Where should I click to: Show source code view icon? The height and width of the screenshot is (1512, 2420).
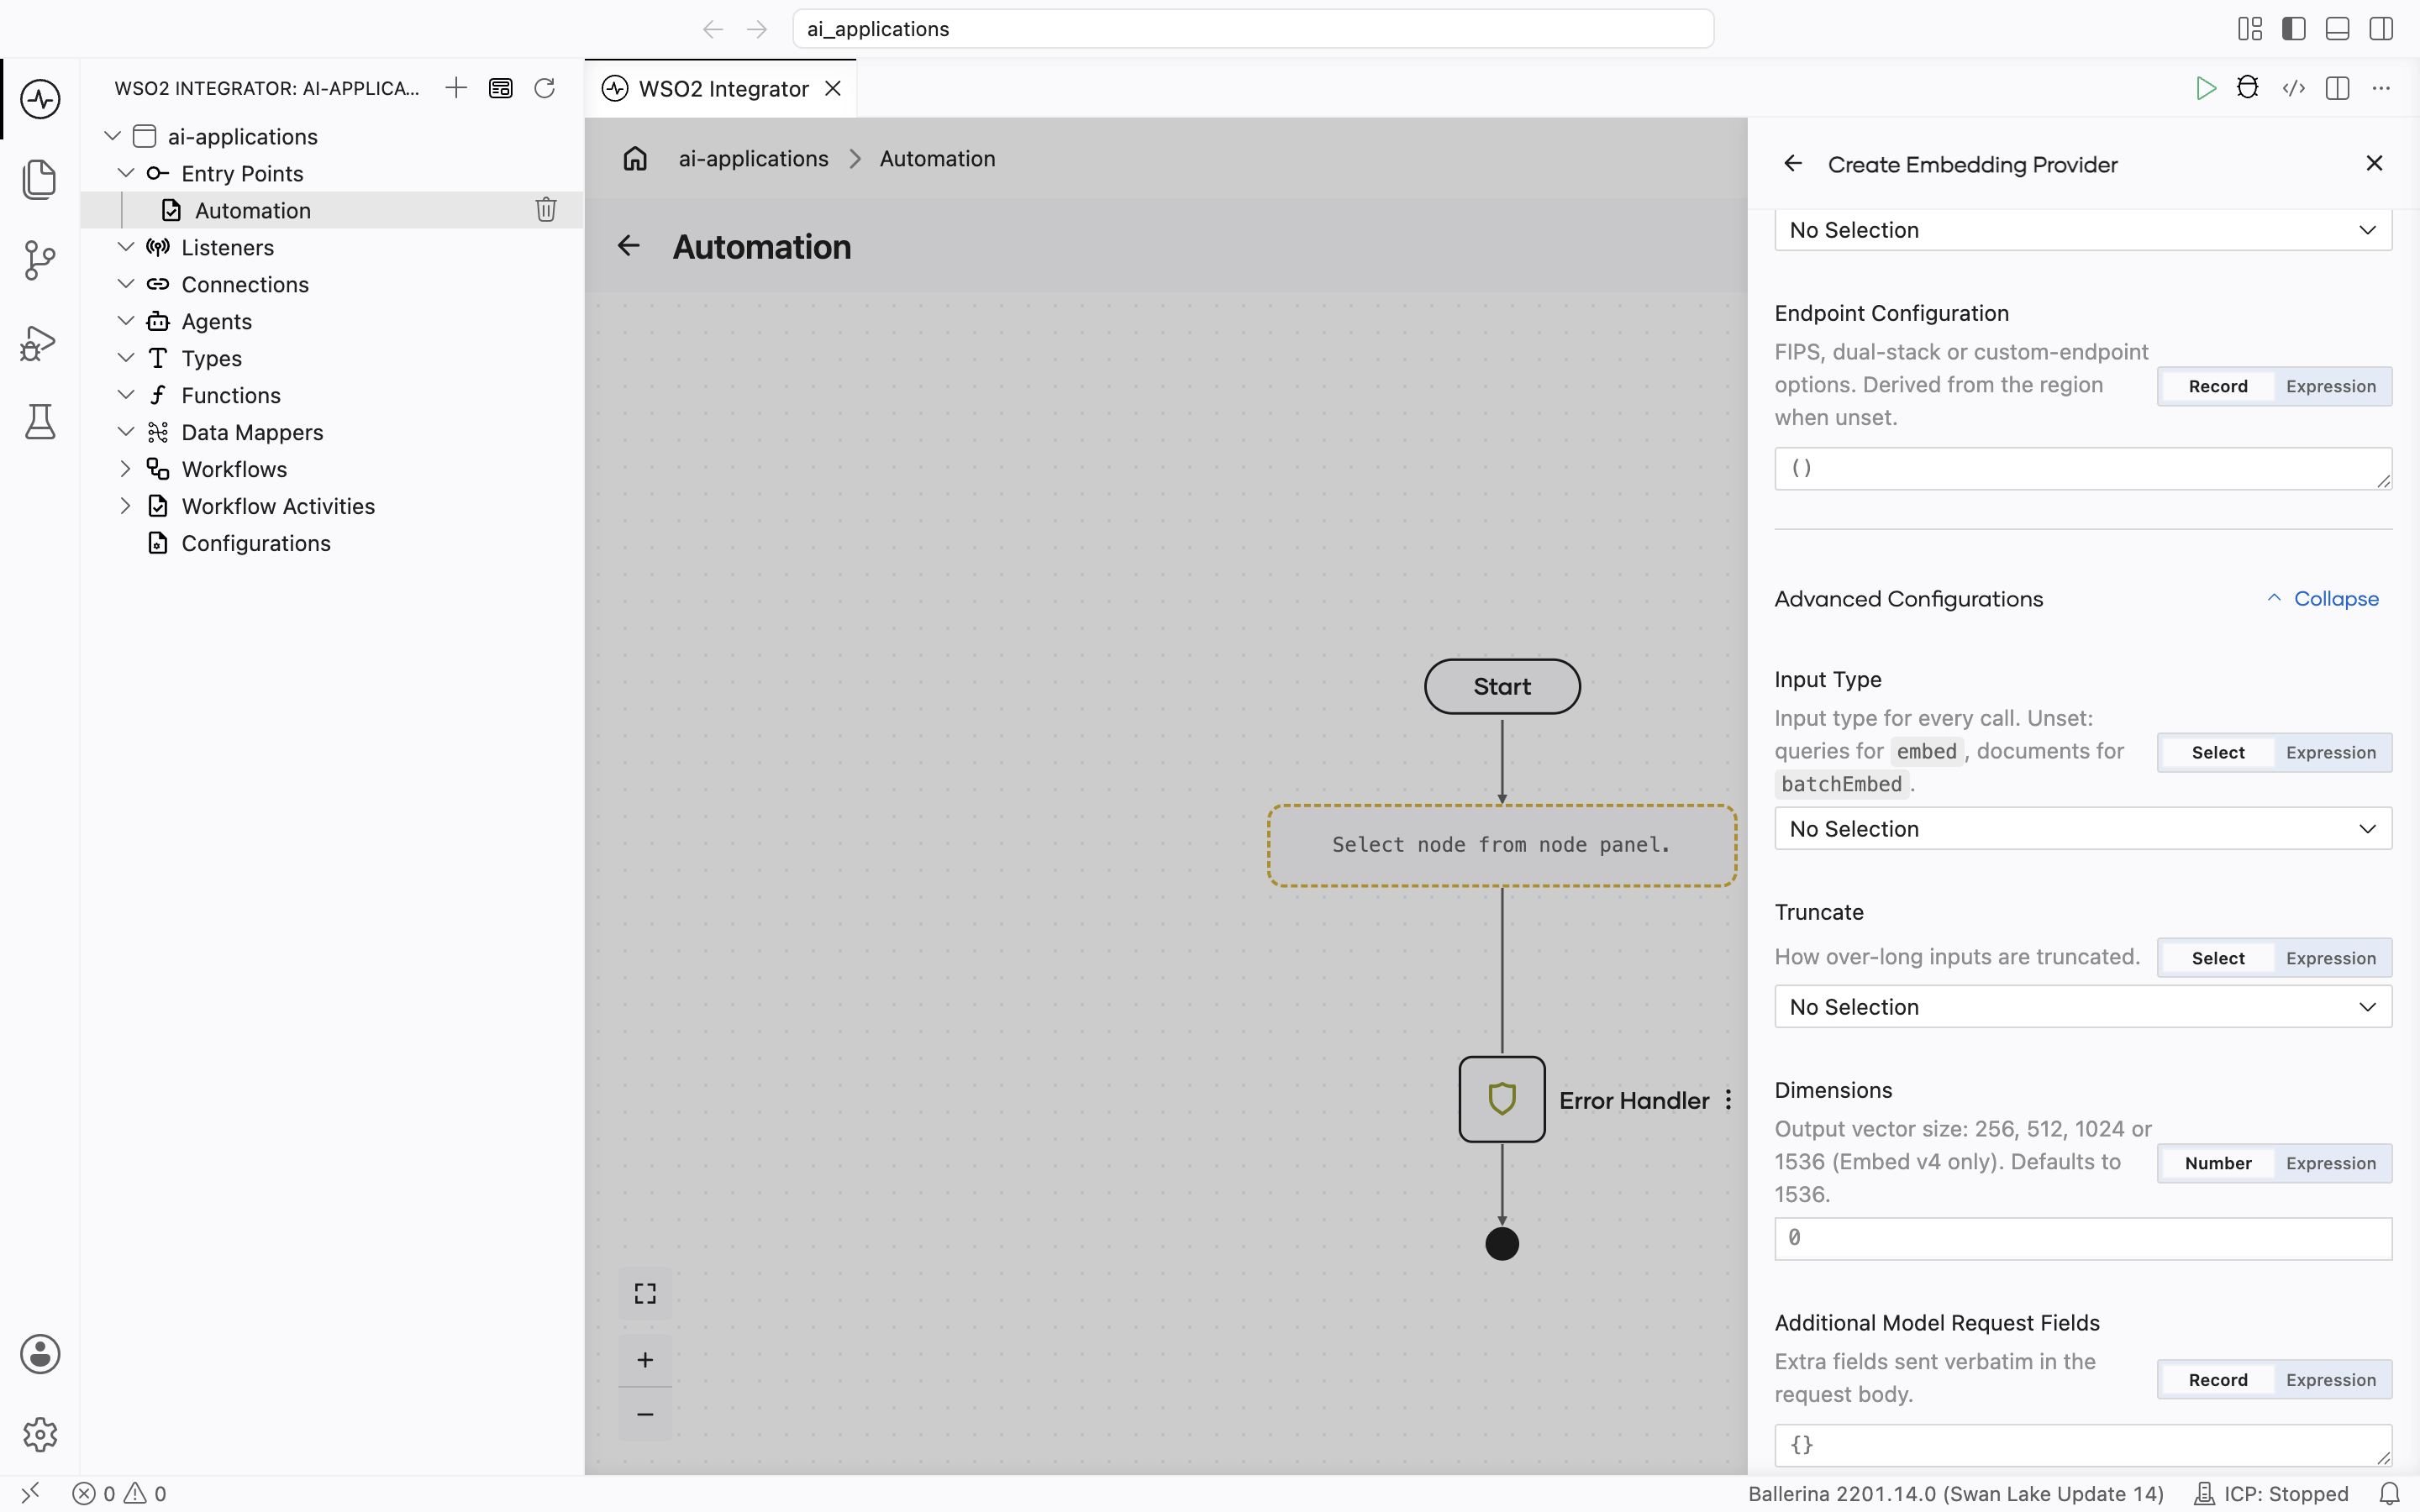2294,88
